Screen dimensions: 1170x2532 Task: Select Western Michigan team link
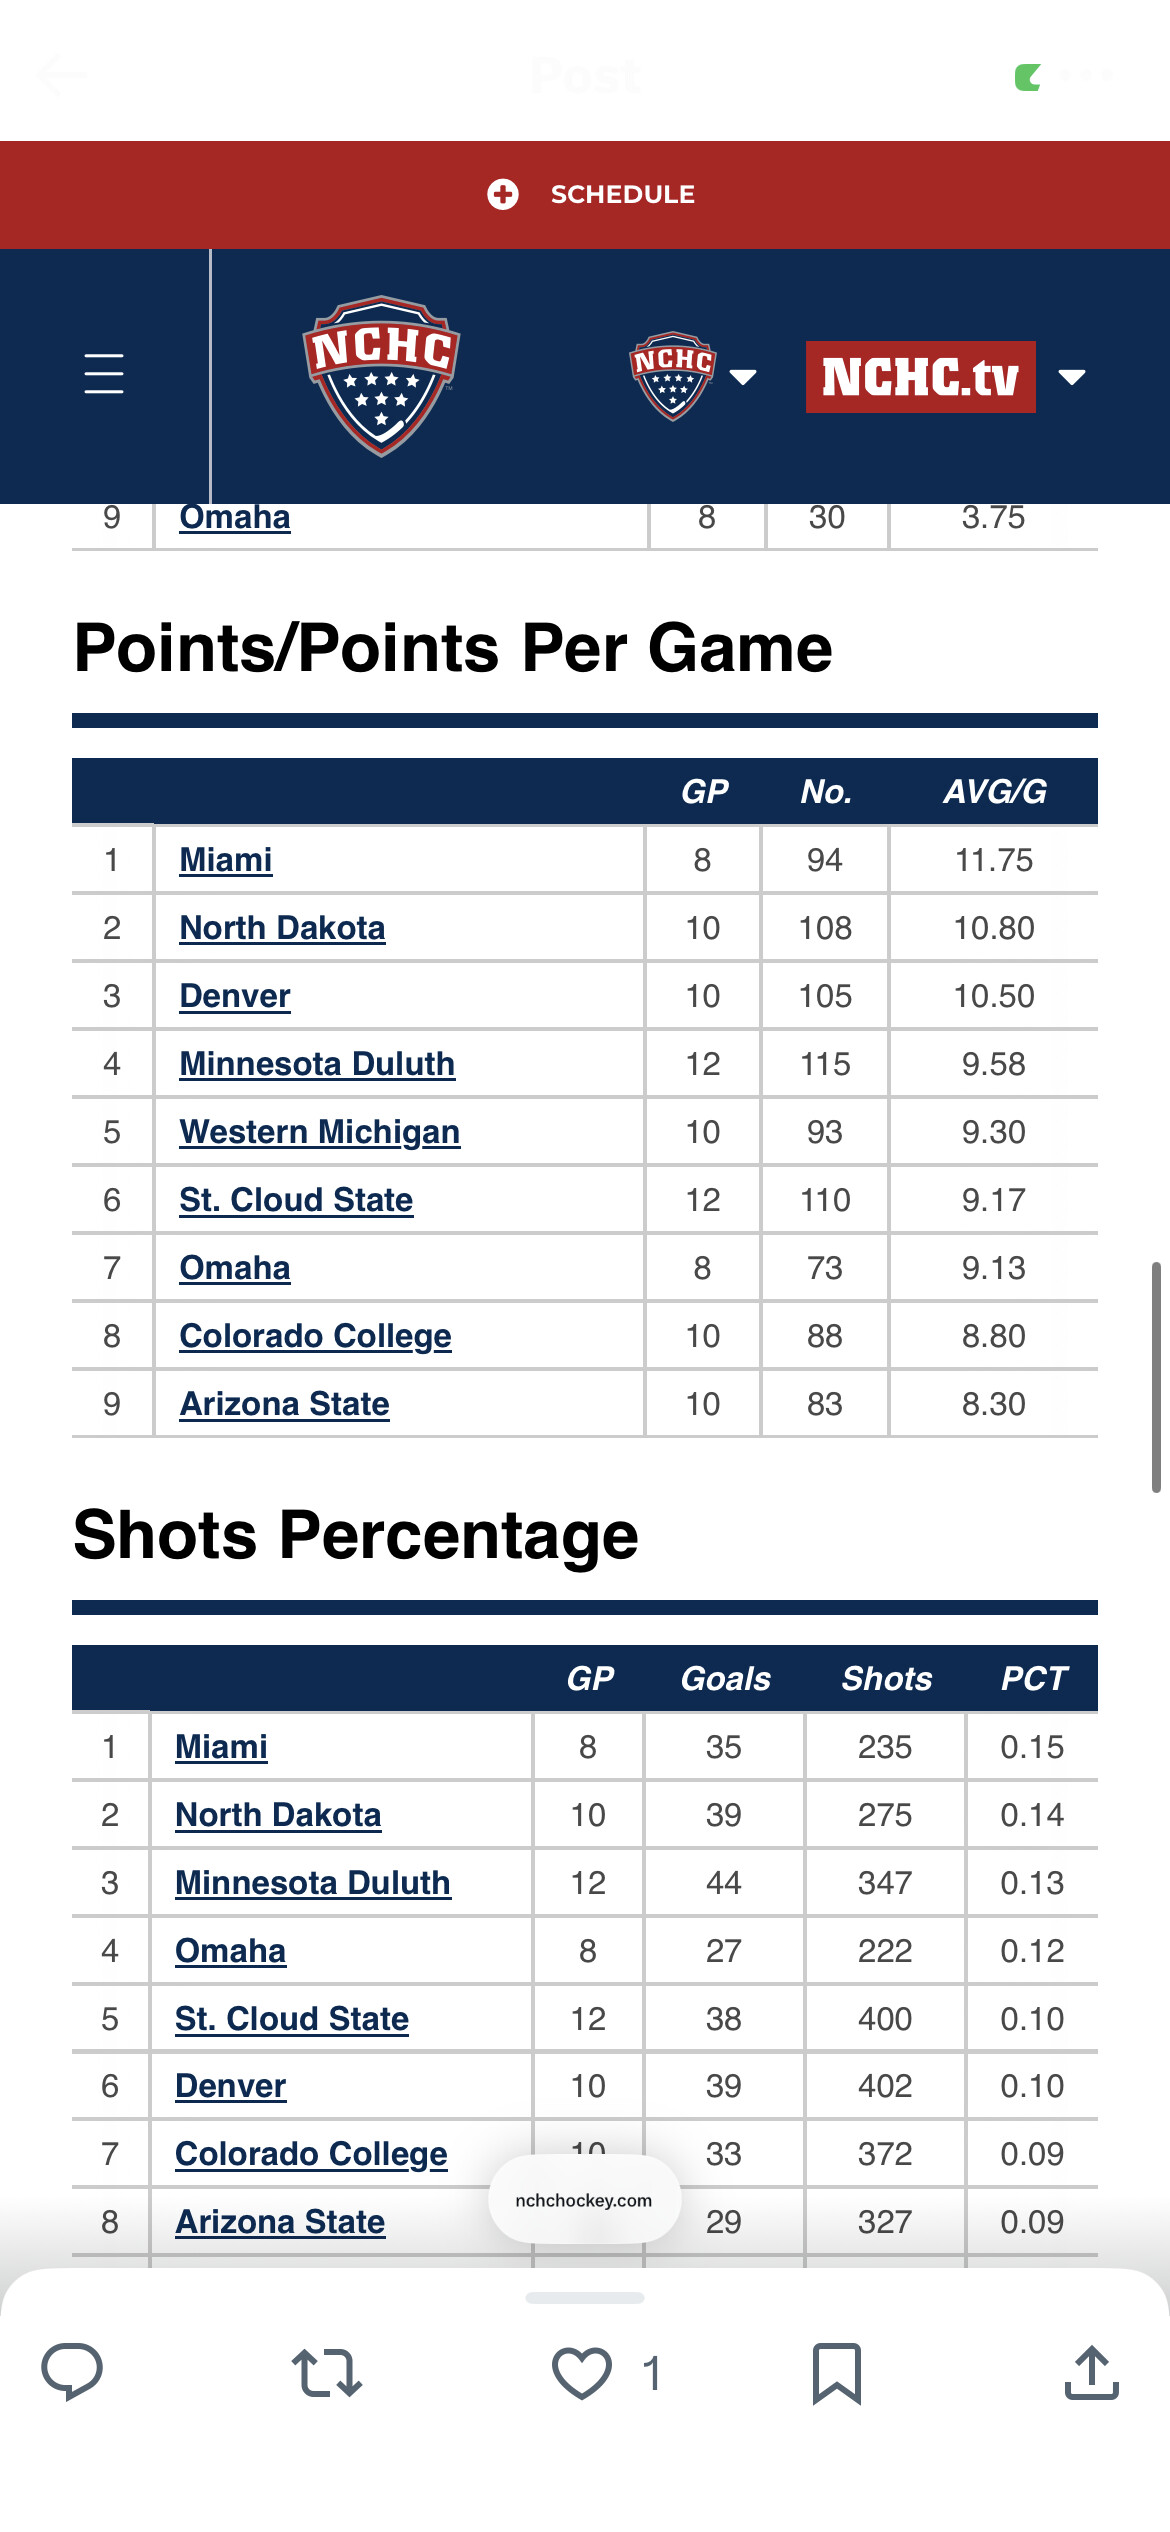coord(320,1132)
